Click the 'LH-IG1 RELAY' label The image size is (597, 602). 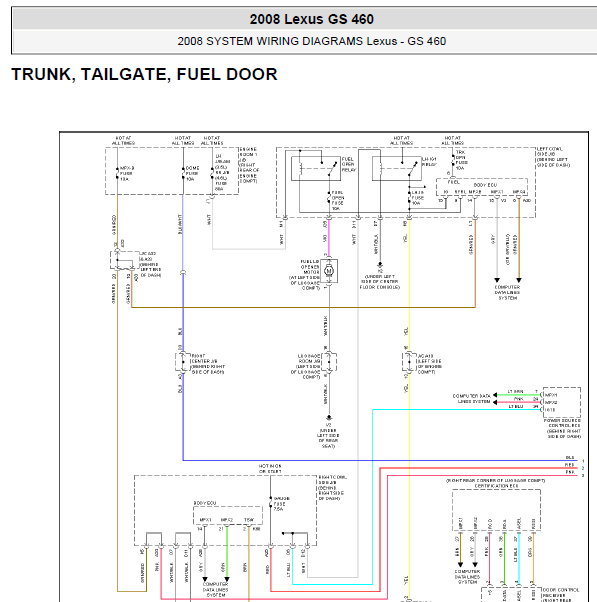pyautogui.click(x=429, y=162)
